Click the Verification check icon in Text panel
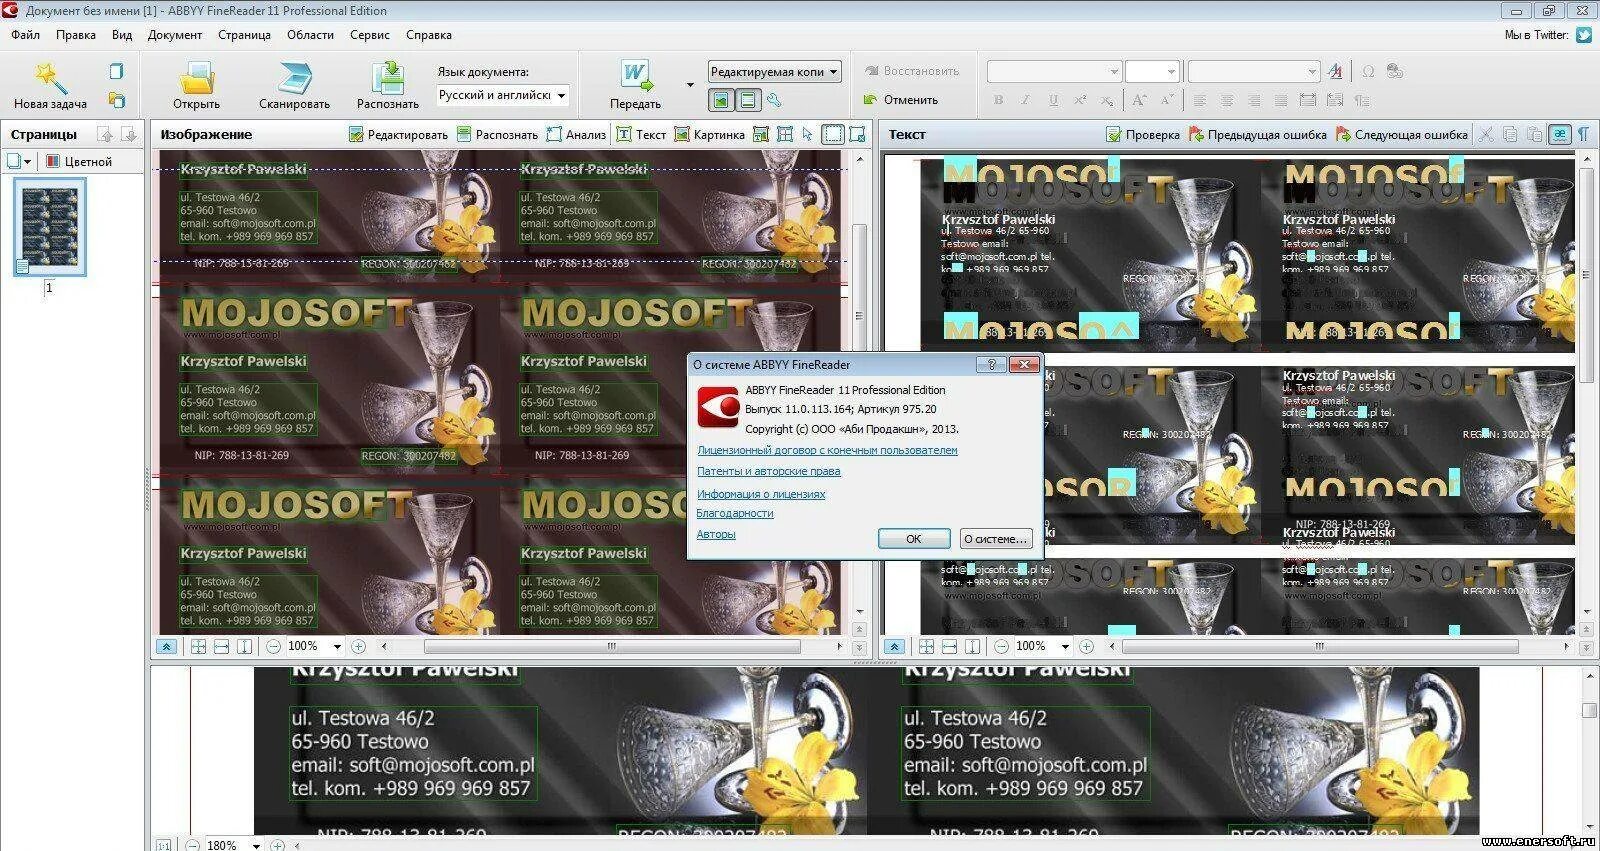 pos(1143,134)
